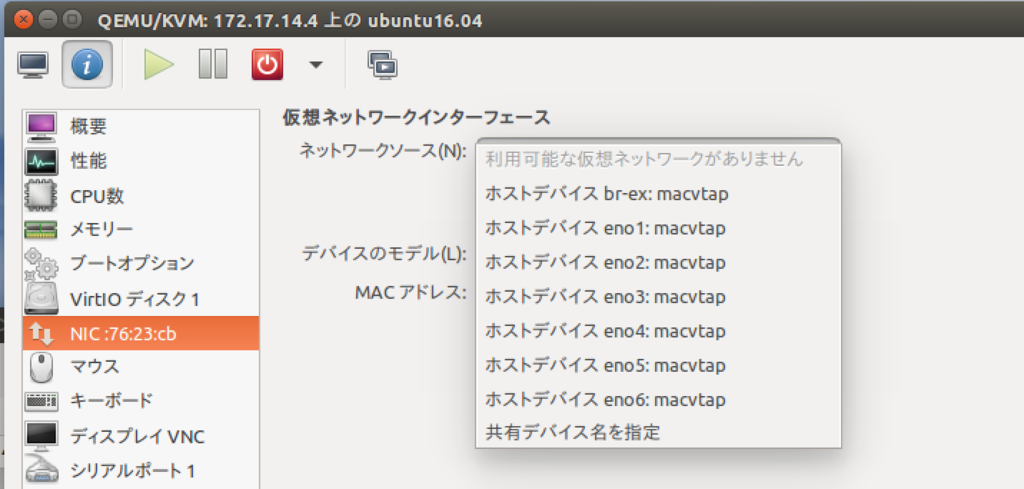Open CPU数 hardware entry
Viewport: 1024px width, 489px height.
point(140,195)
